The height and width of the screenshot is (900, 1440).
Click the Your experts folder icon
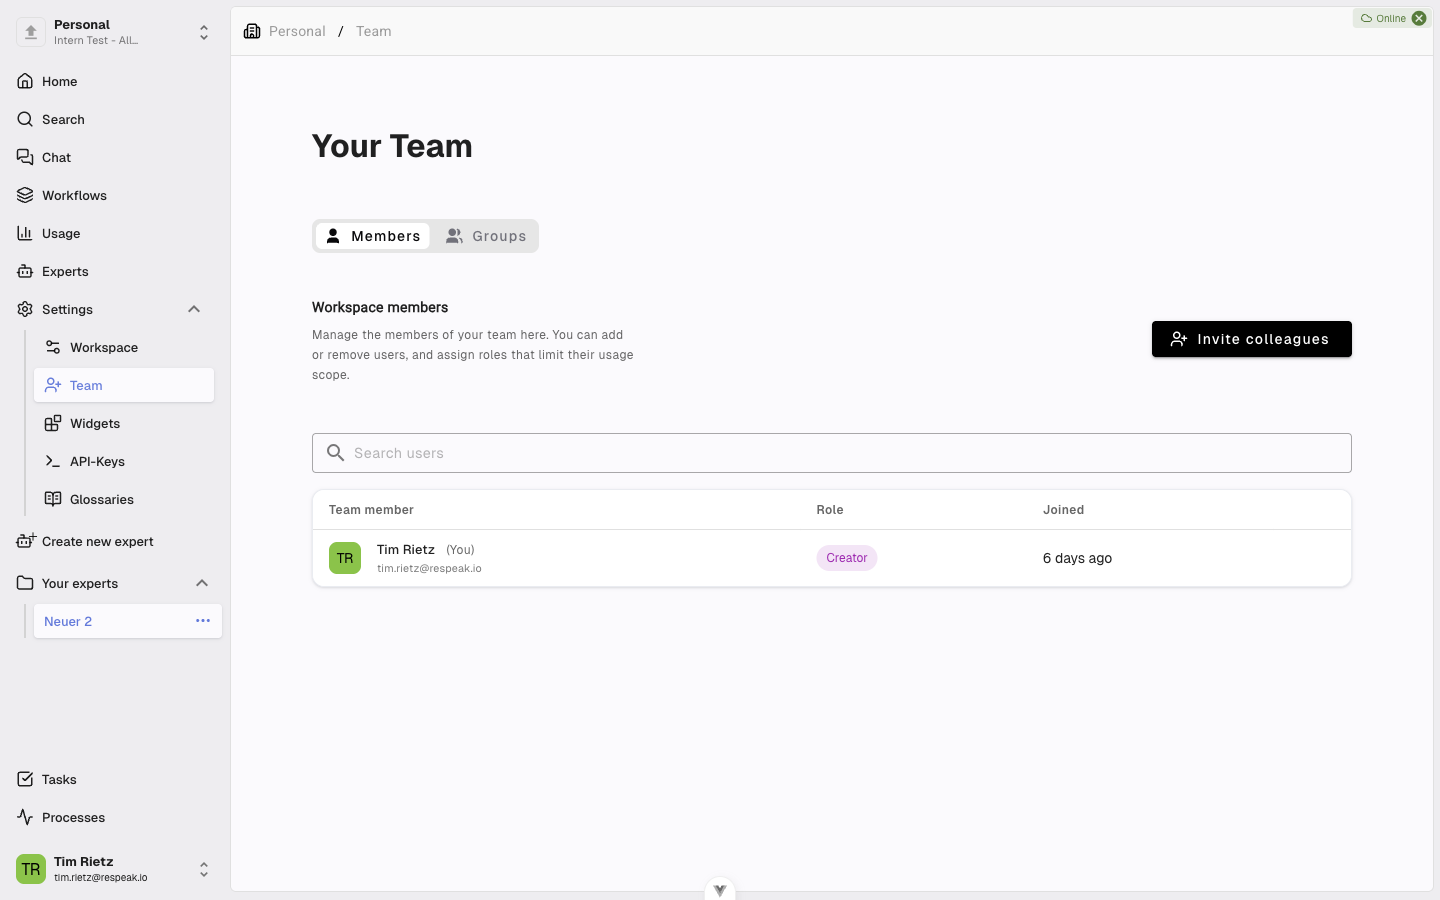click(25, 583)
